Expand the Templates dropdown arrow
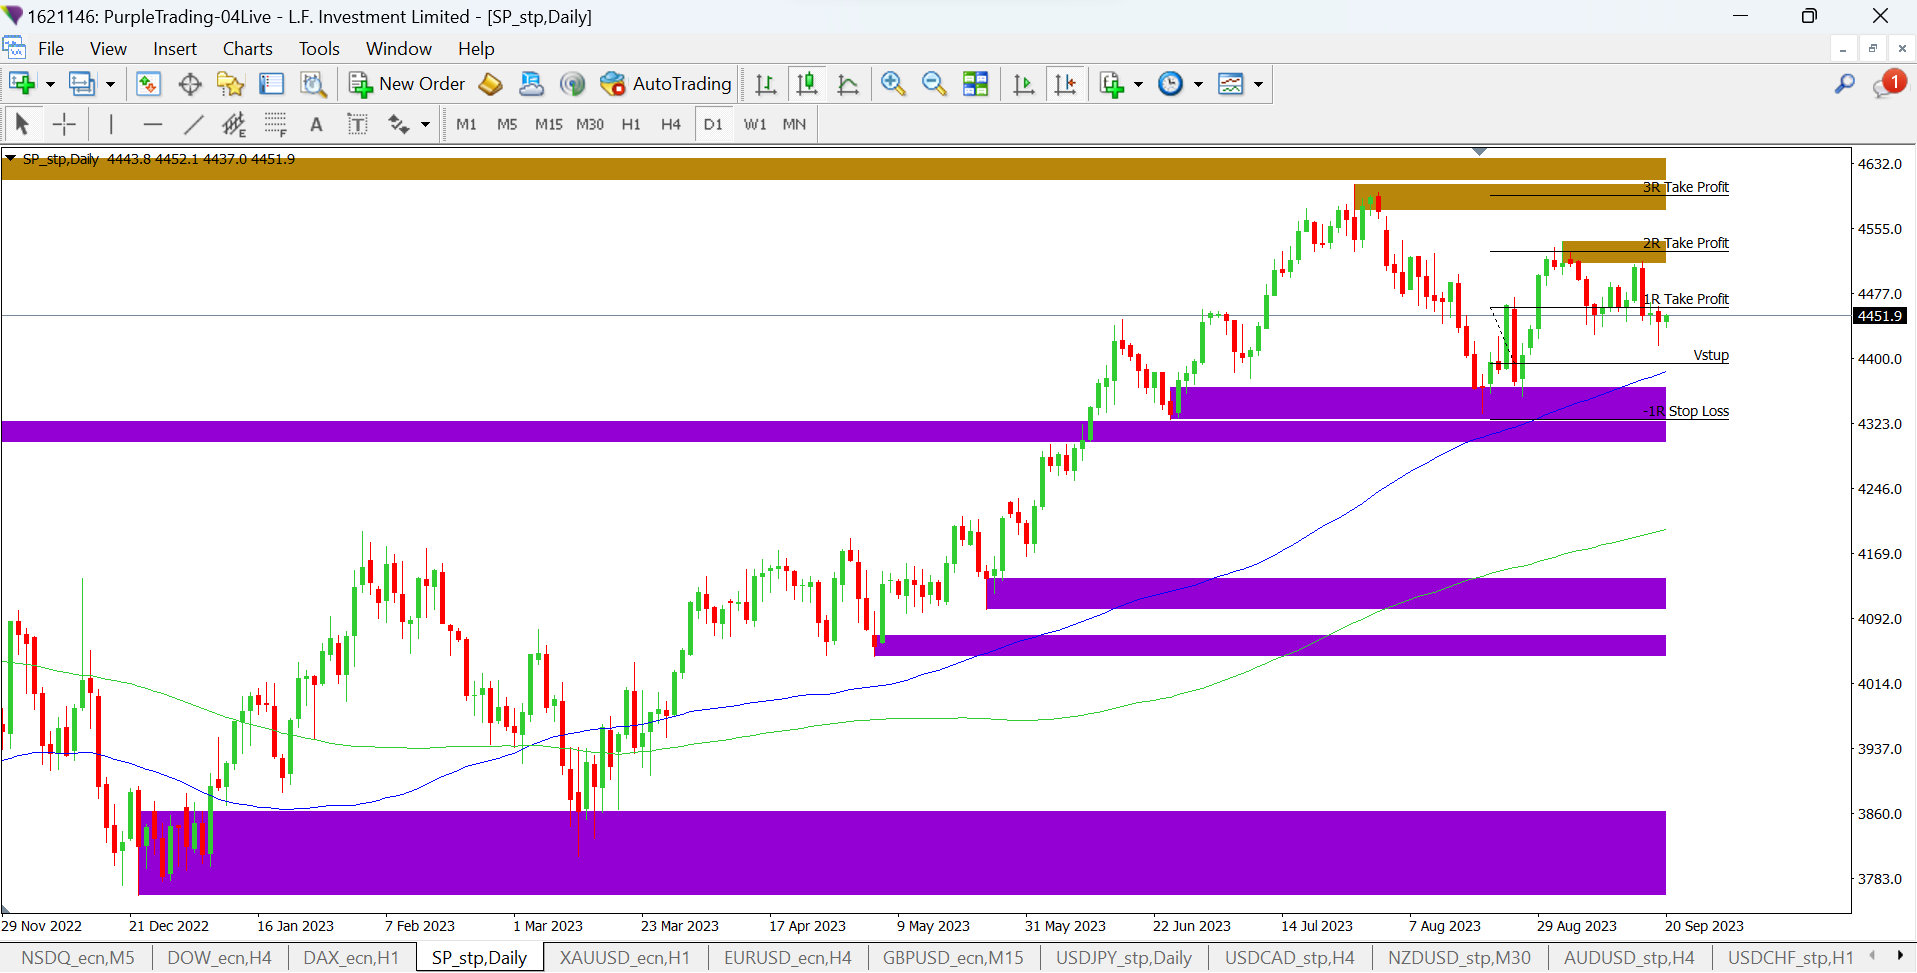The height and width of the screenshot is (973, 1917). (x=1258, y=85)
